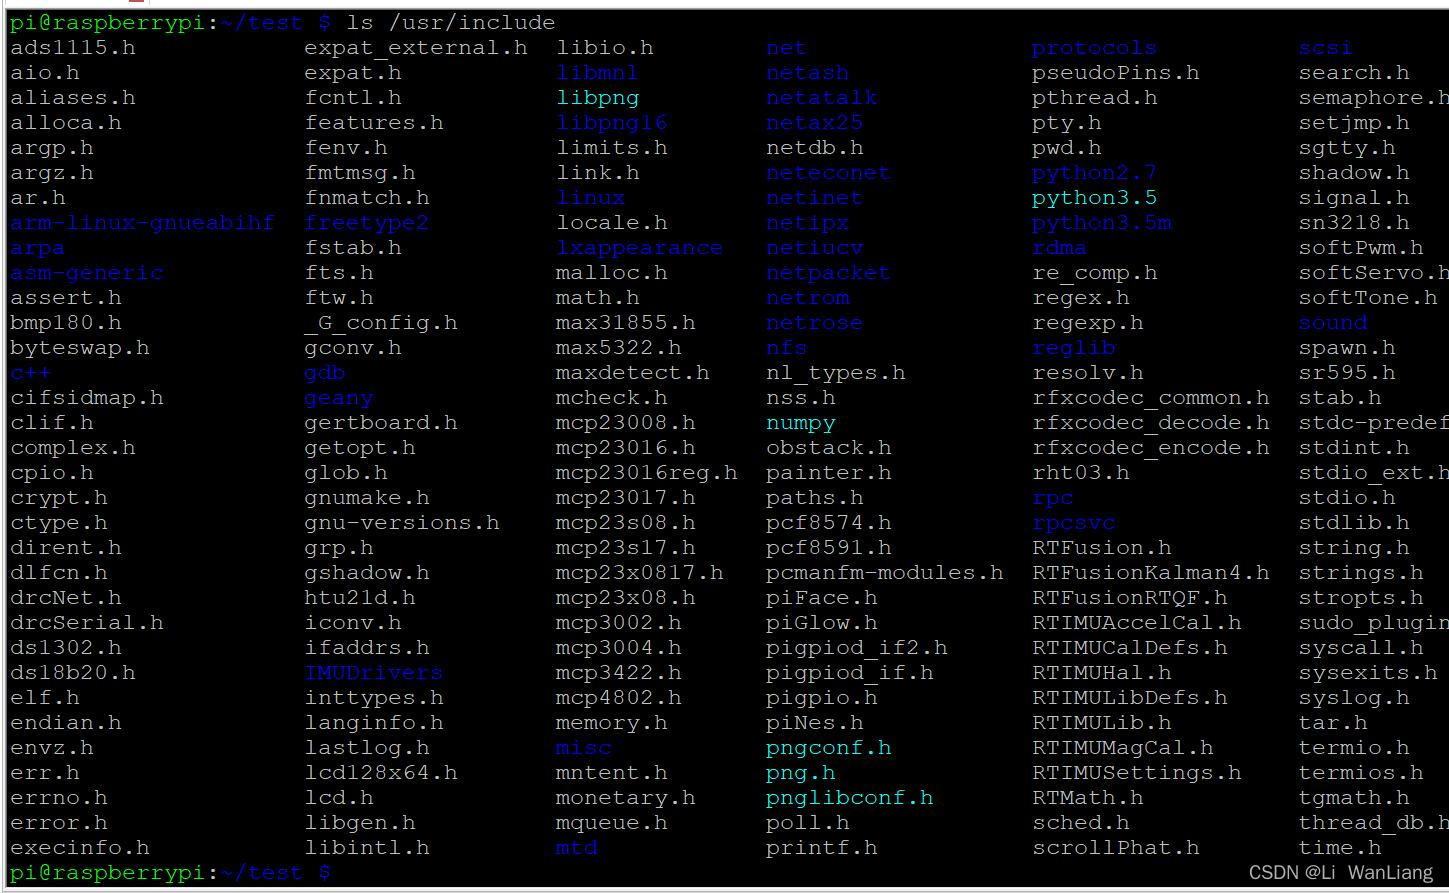The height and width of the screenshot is (893, 1449).
Task: Click the libpng directory entry
Action: coord(598,97)
